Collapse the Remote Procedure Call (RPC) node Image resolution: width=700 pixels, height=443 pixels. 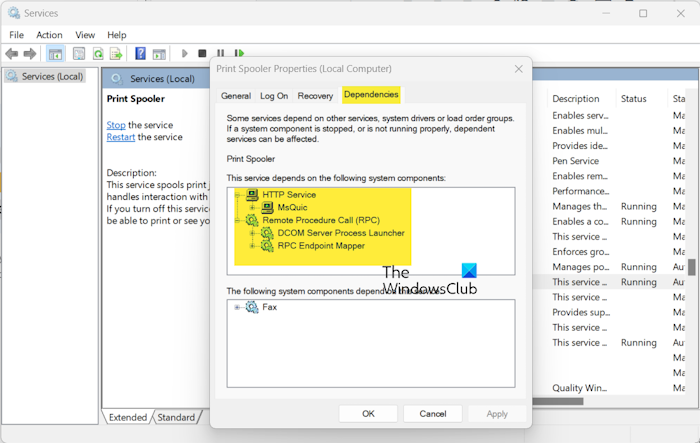point(238,220)
